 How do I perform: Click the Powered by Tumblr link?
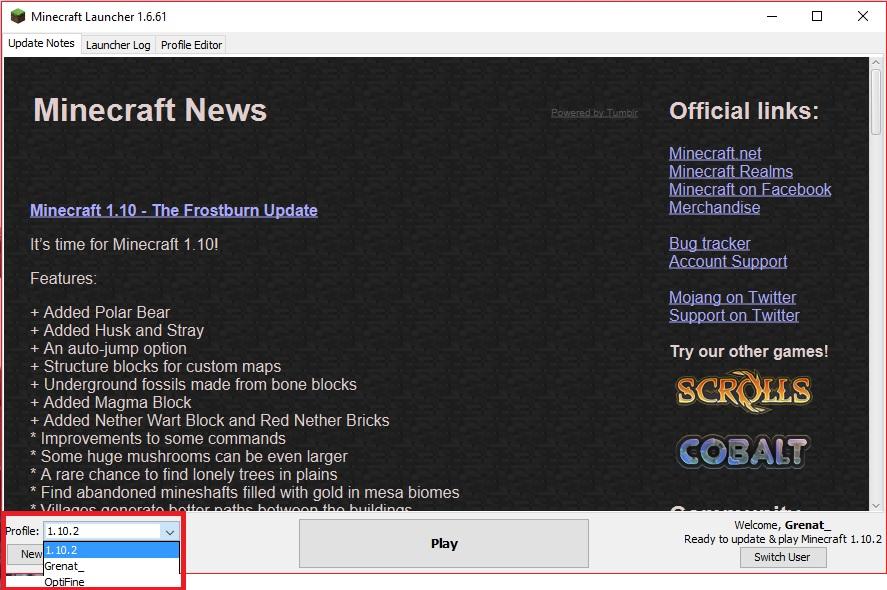pos(595,113)
